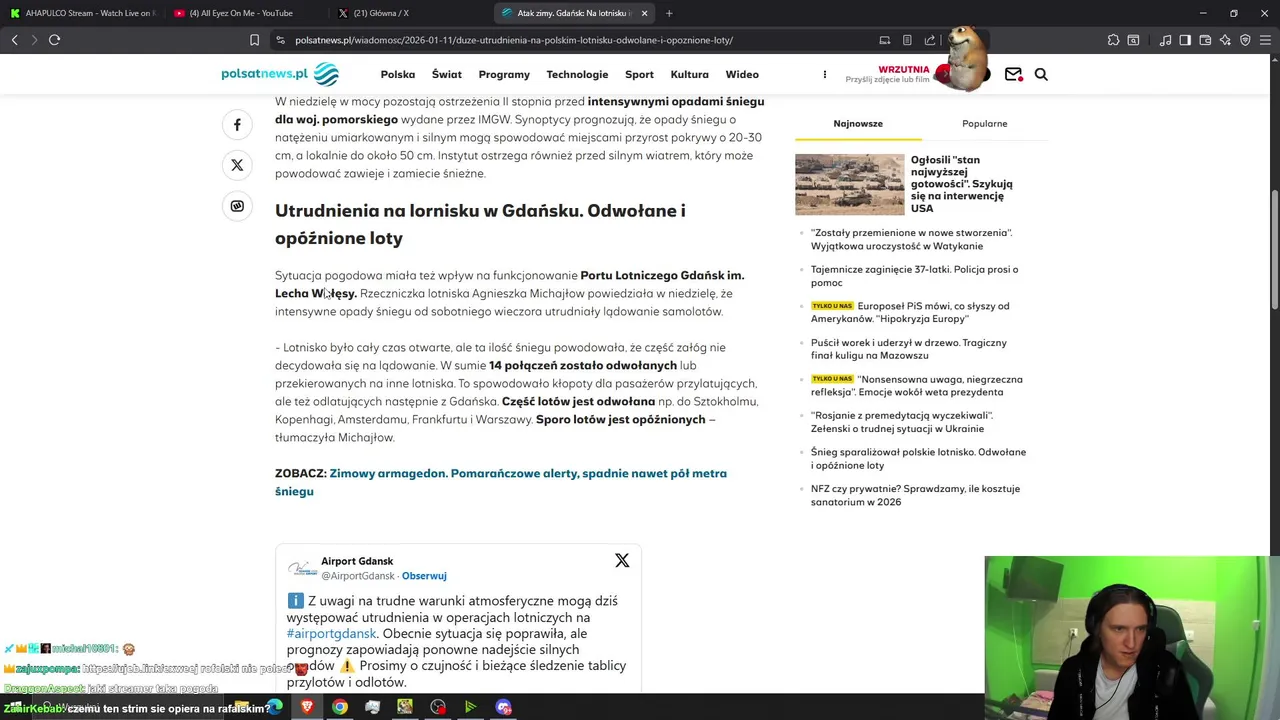Viewport: 1280px width, 720px height.
Task: Open the #airportgdansk hashtag link
Action: pos(332,633)
